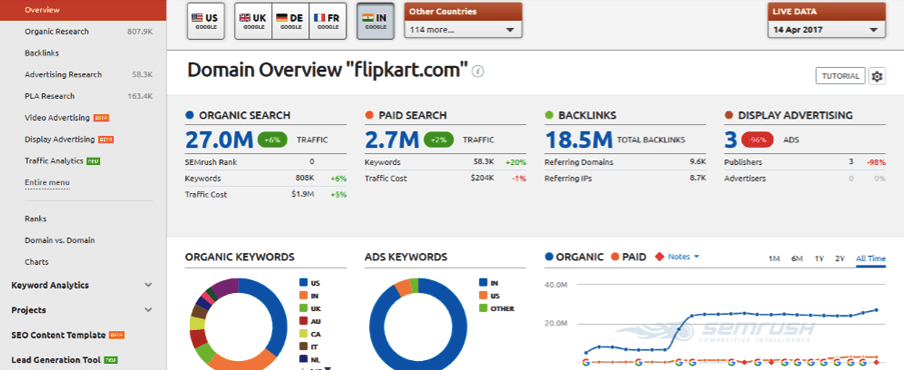Select the DE Google database flag button

pyautogui.click(x=291, y=22)
